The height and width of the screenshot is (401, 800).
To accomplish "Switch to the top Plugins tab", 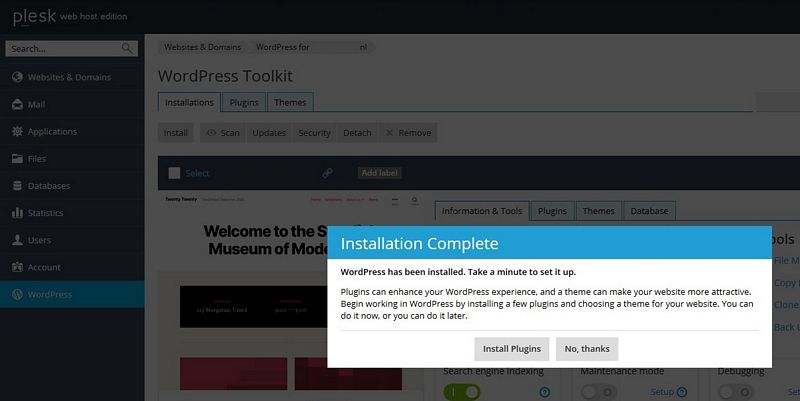I will 244,102.
